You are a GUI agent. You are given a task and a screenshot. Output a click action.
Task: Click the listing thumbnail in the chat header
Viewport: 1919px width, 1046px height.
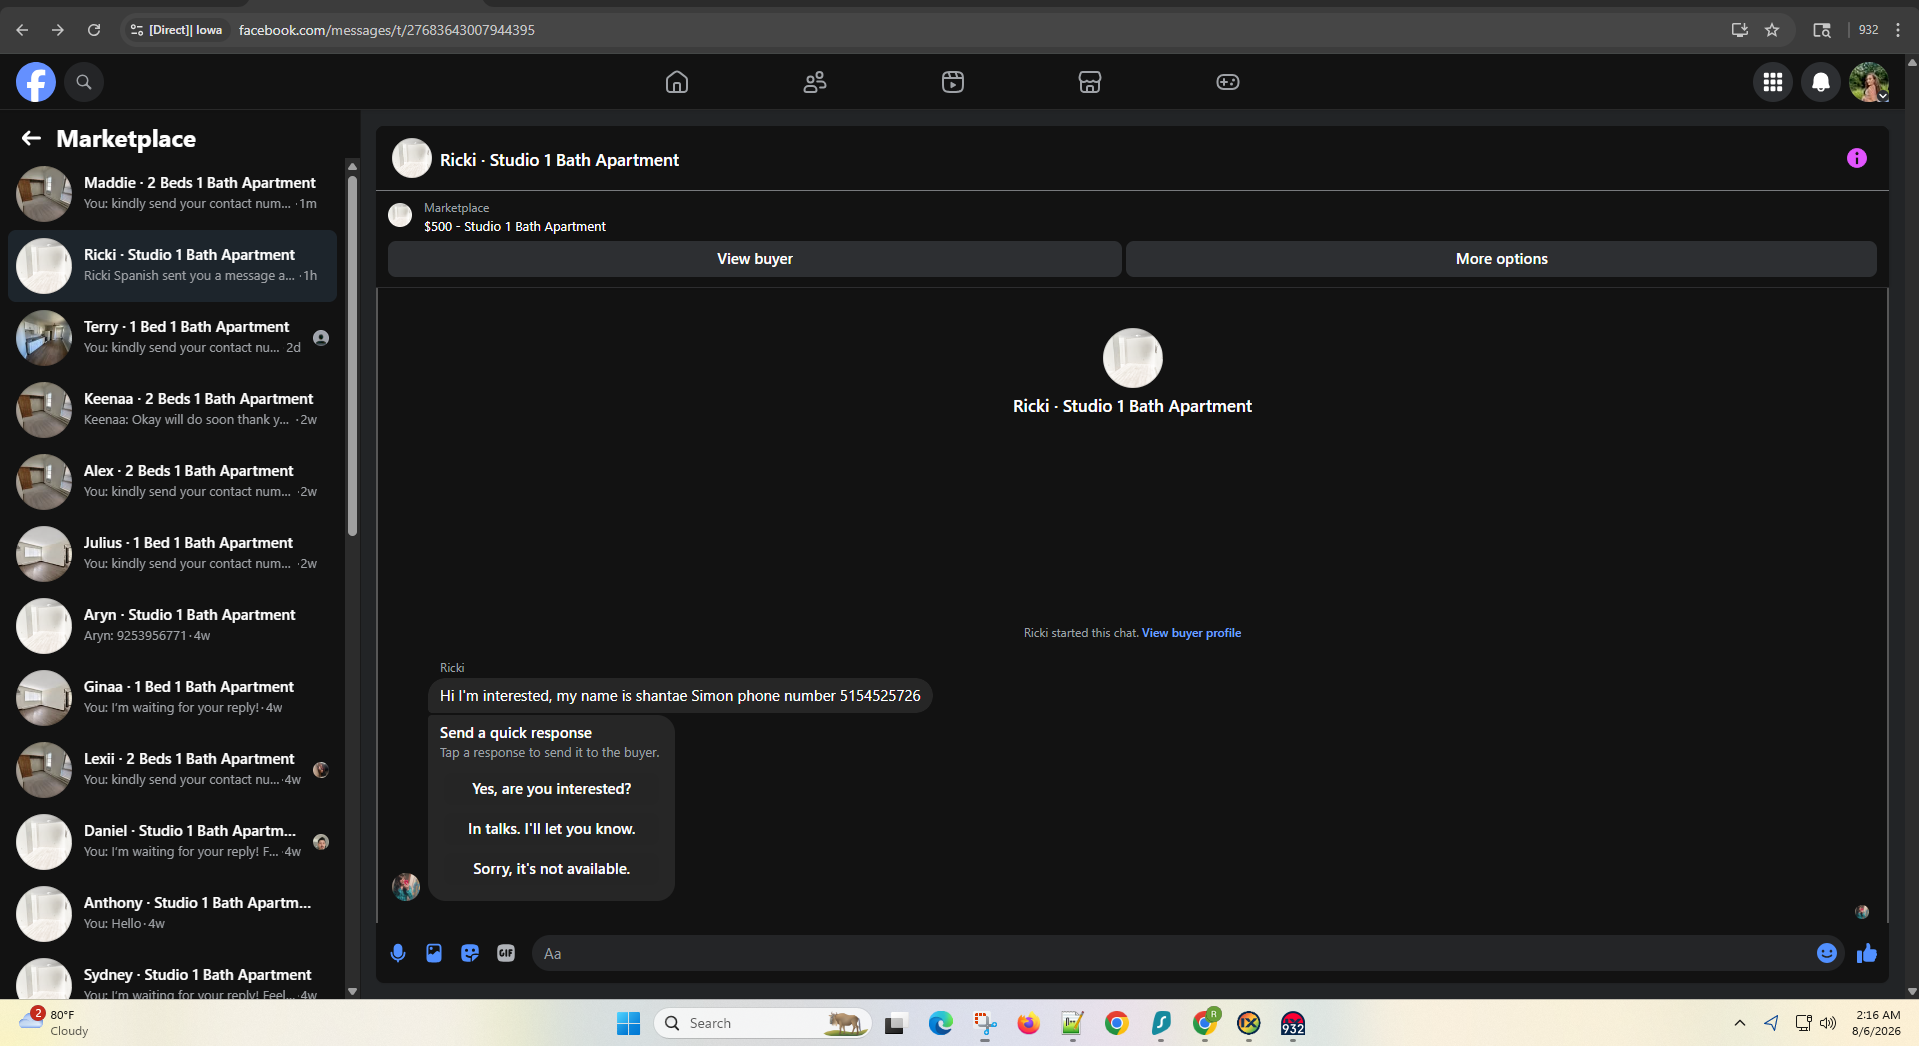(x=412, y=158)
